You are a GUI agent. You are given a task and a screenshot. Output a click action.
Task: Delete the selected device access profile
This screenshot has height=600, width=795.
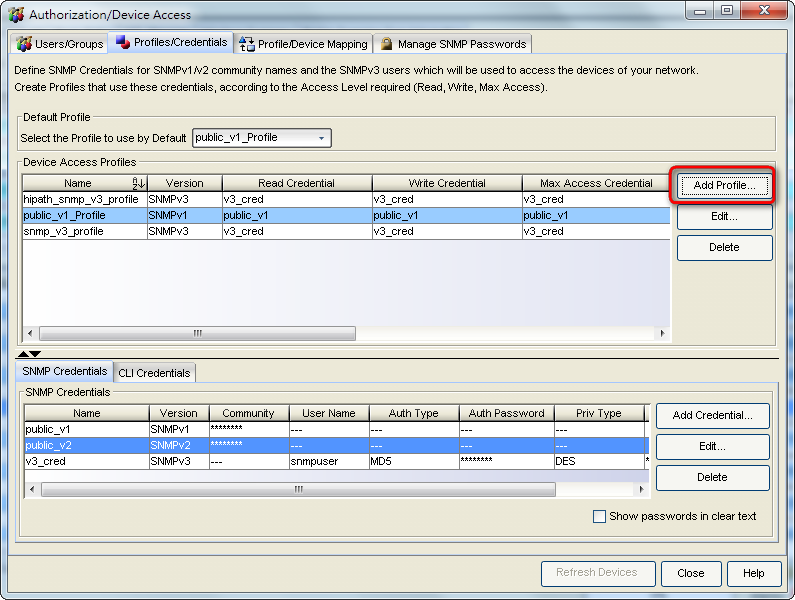coord(724,248)
